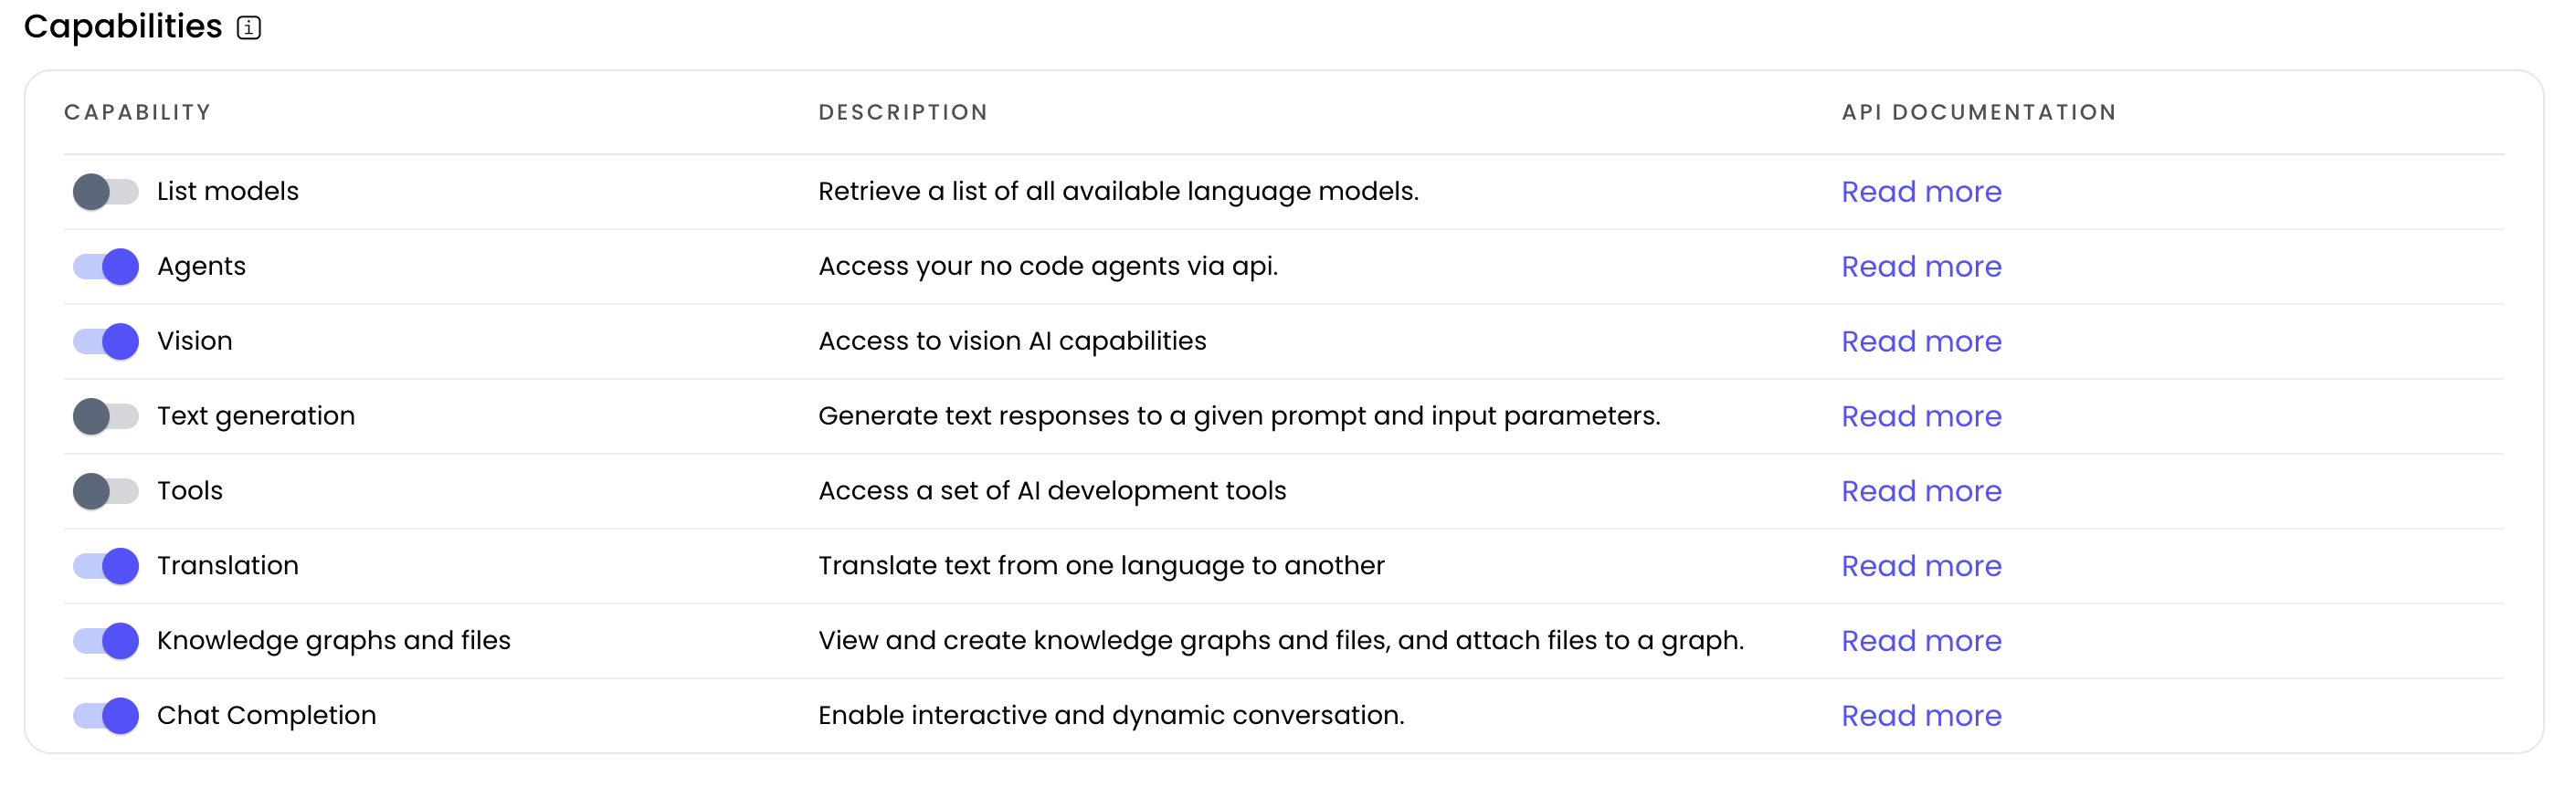Screen dimensions: 2576x787
Task: Click Read more for Vision
Action: tap(1920, 342)
